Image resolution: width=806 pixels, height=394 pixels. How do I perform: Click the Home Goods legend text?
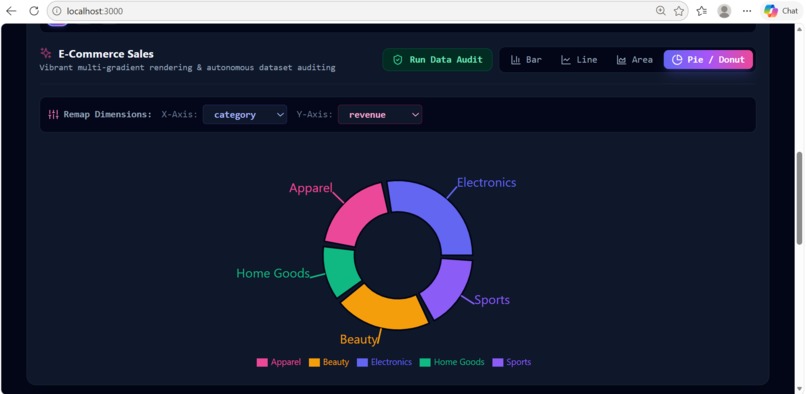pyautogui.click(x=459, y=362)
